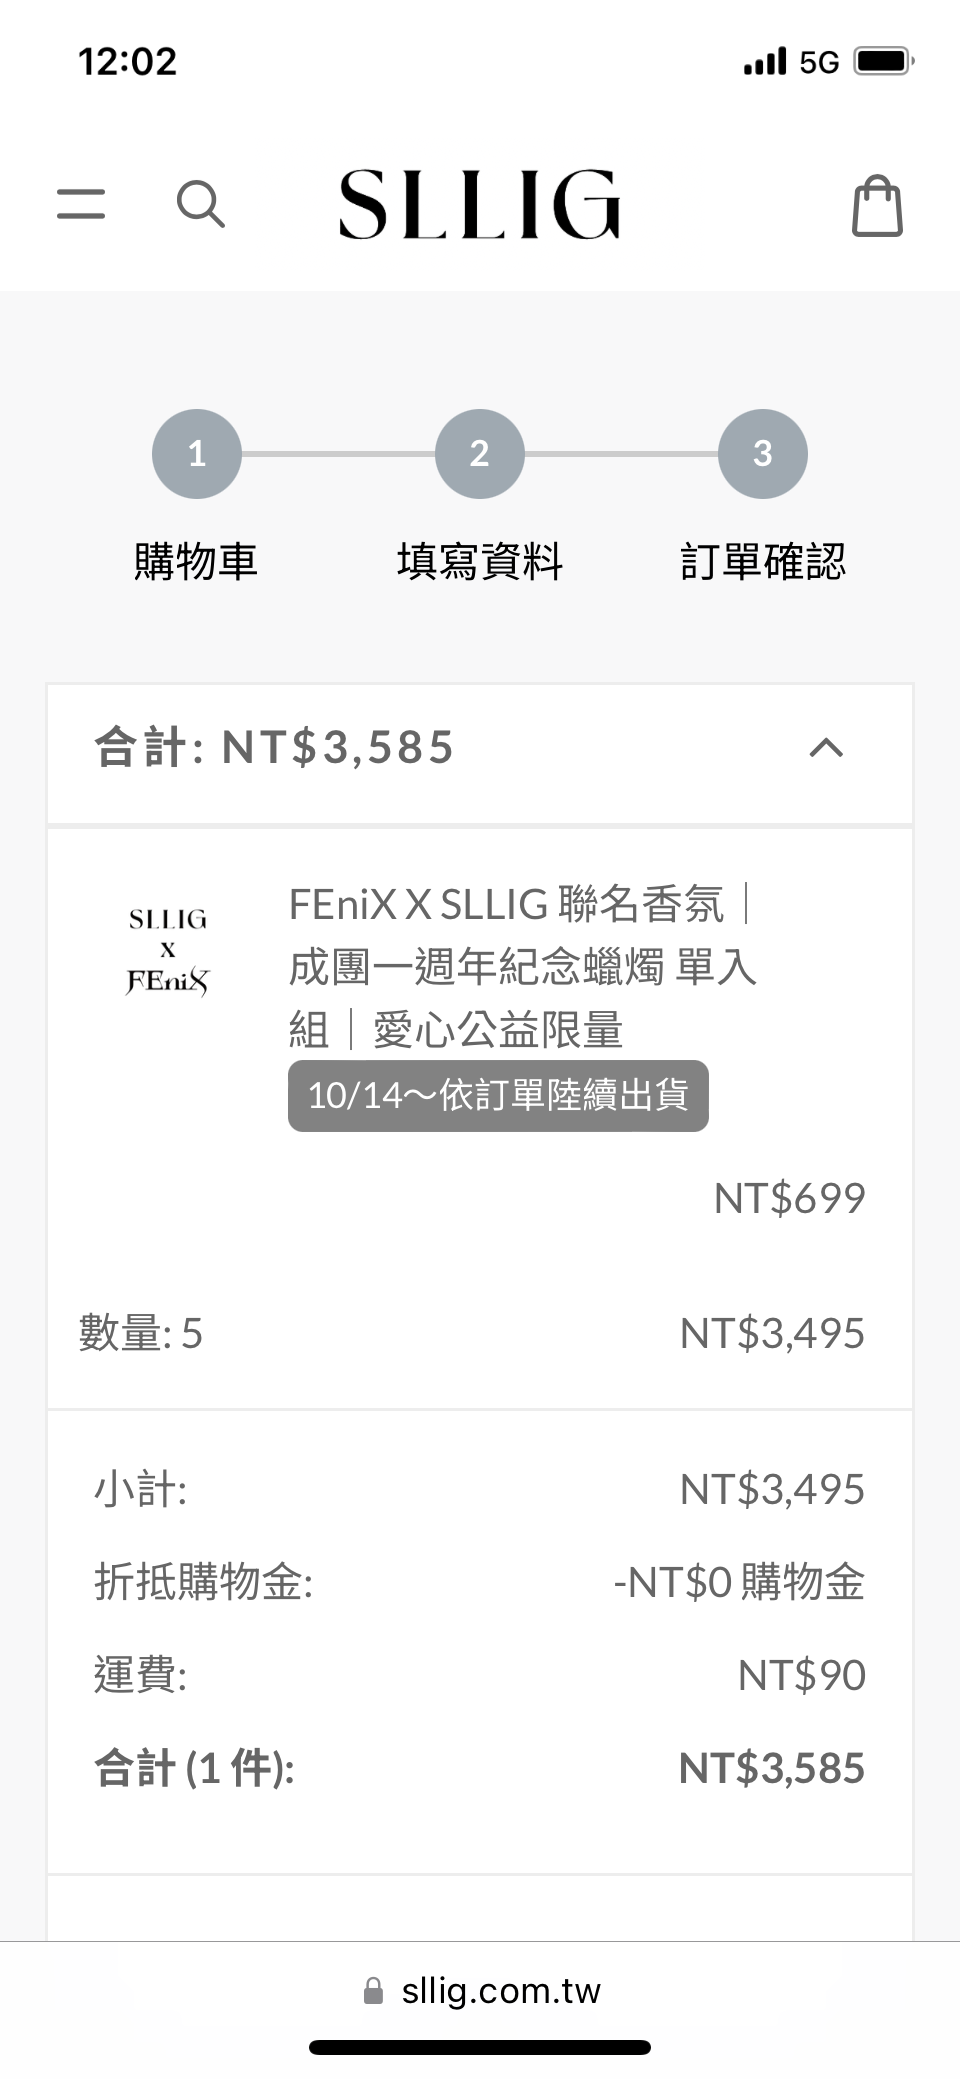Tap the home indicator bar at bottom
The image size is (960, 2079).
480,2047
